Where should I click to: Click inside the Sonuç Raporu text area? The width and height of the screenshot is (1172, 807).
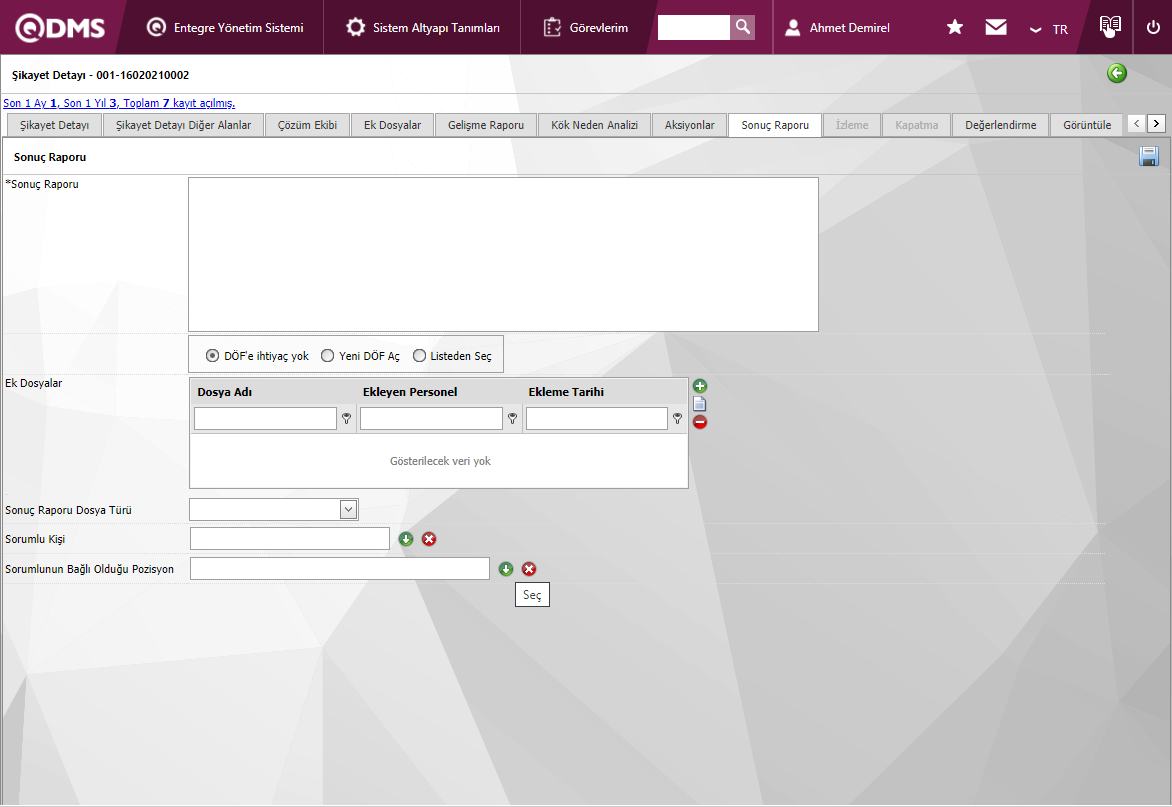(503, 254)
